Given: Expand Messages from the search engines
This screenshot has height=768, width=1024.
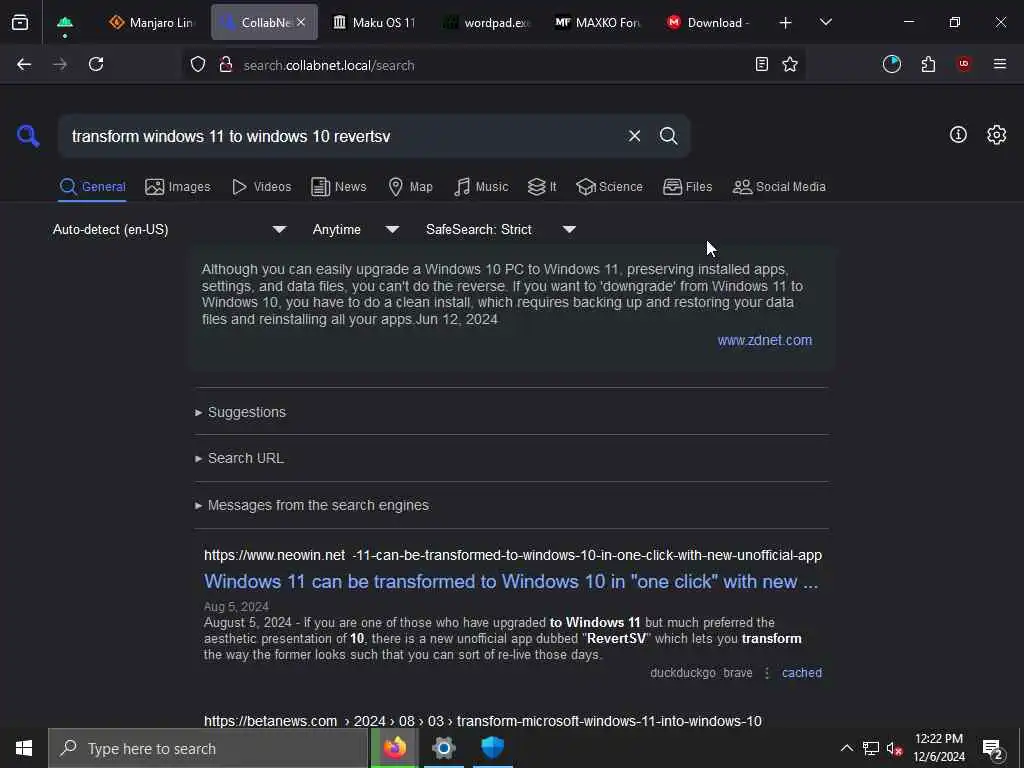Looking at the screenshot, I should (x=312, y=505).
